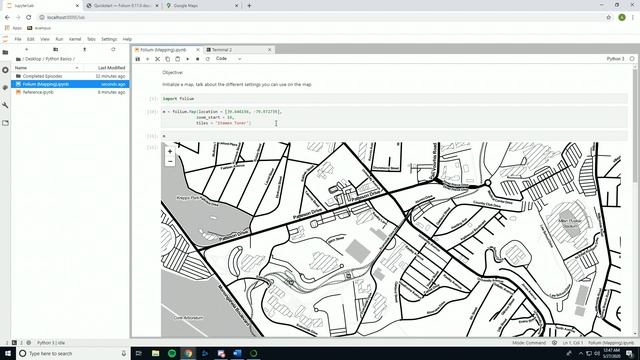Click the Mode: Command status bar text
This screenshot has height=360, width=640.
529,343
